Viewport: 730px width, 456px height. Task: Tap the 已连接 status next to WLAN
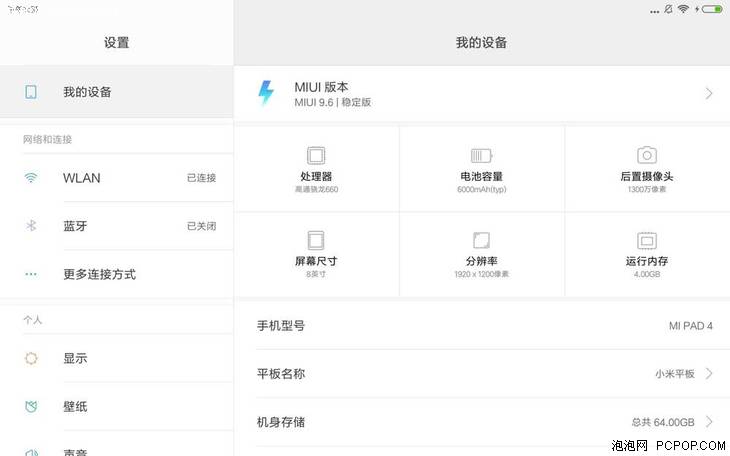pos(202,177)
